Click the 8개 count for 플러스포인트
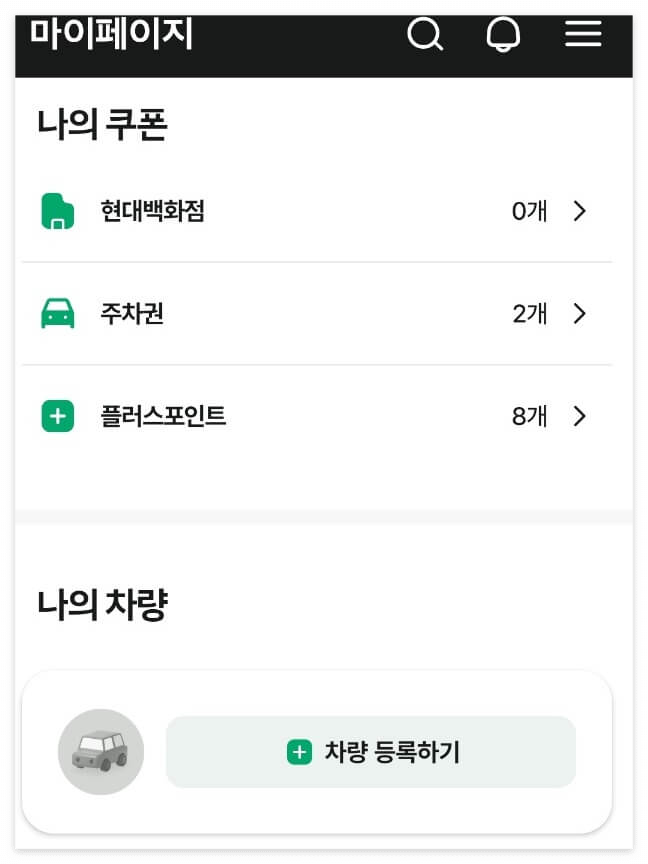Image resolution: width=648 pixels, height=864 pixels. pyautogui.click(x=529, y=415)
